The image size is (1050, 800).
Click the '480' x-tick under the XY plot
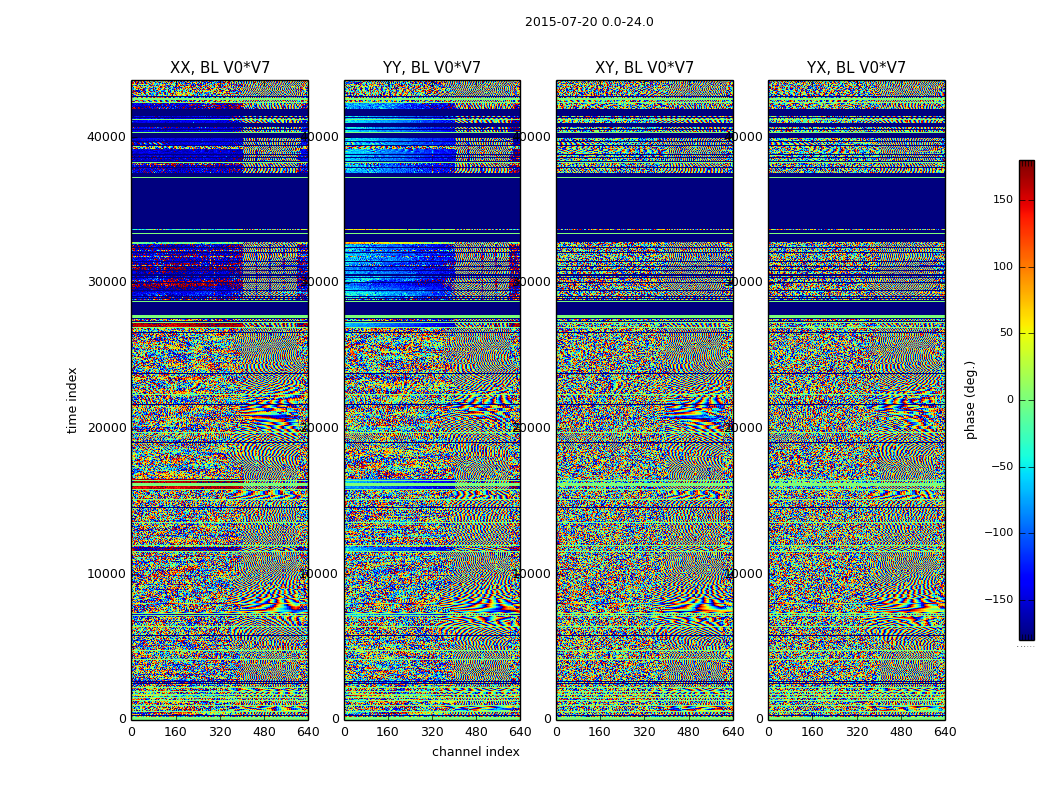click(688, 732)
